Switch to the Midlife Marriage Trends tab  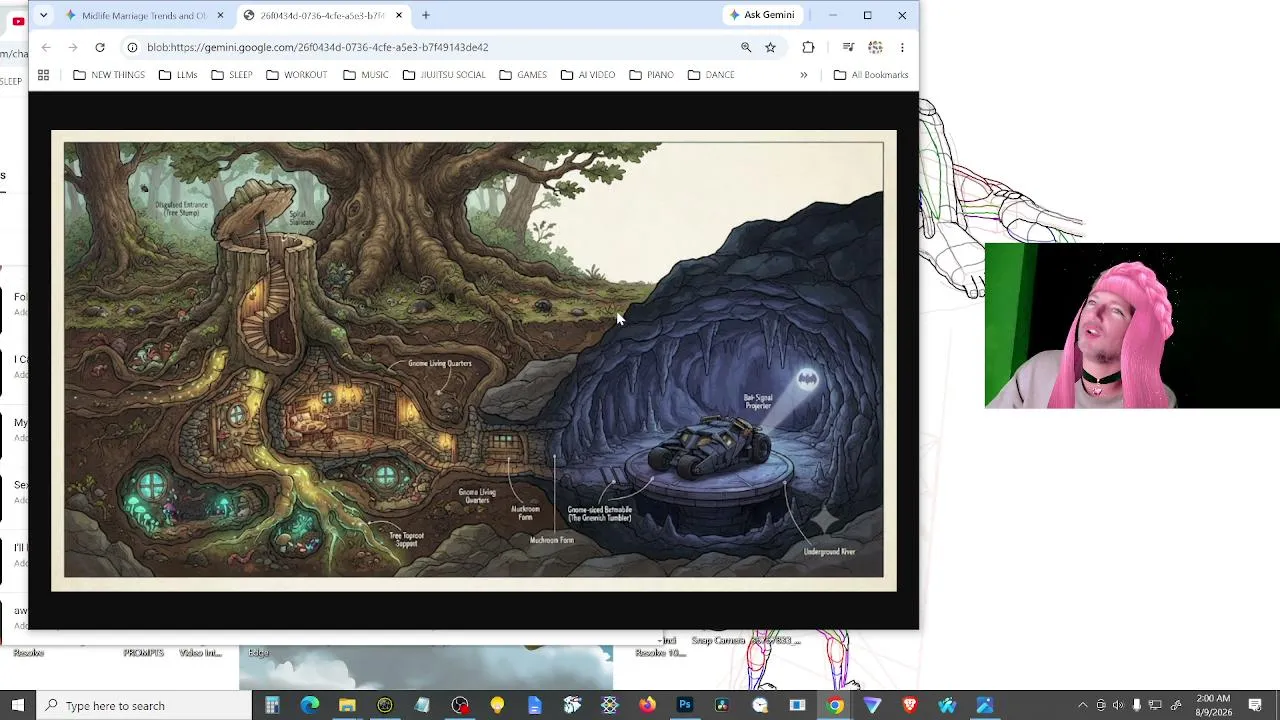(144, 15)
